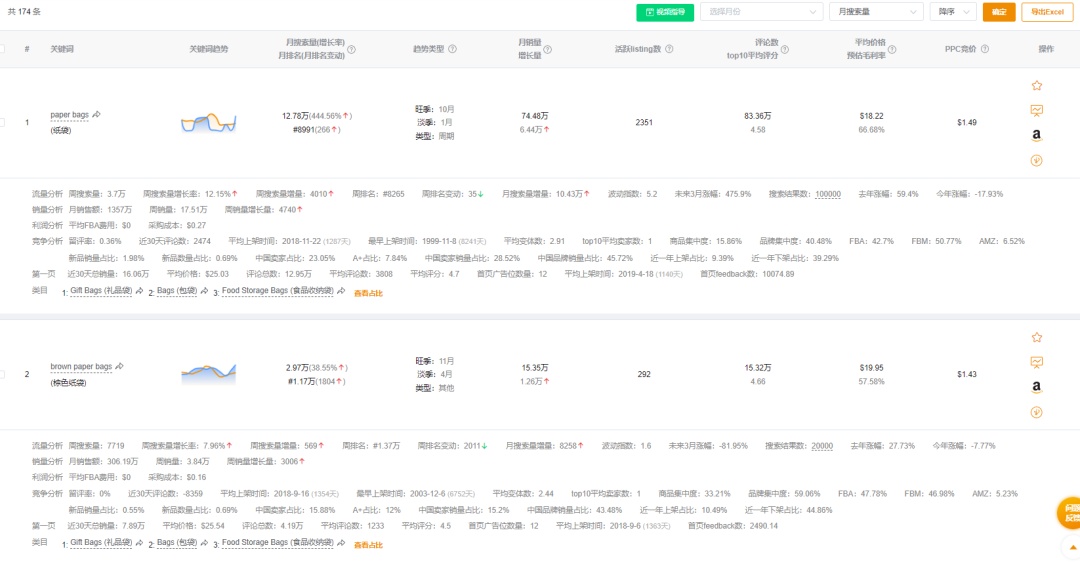Click help icon beside PPC竞价 header

(x=985, y=49)
